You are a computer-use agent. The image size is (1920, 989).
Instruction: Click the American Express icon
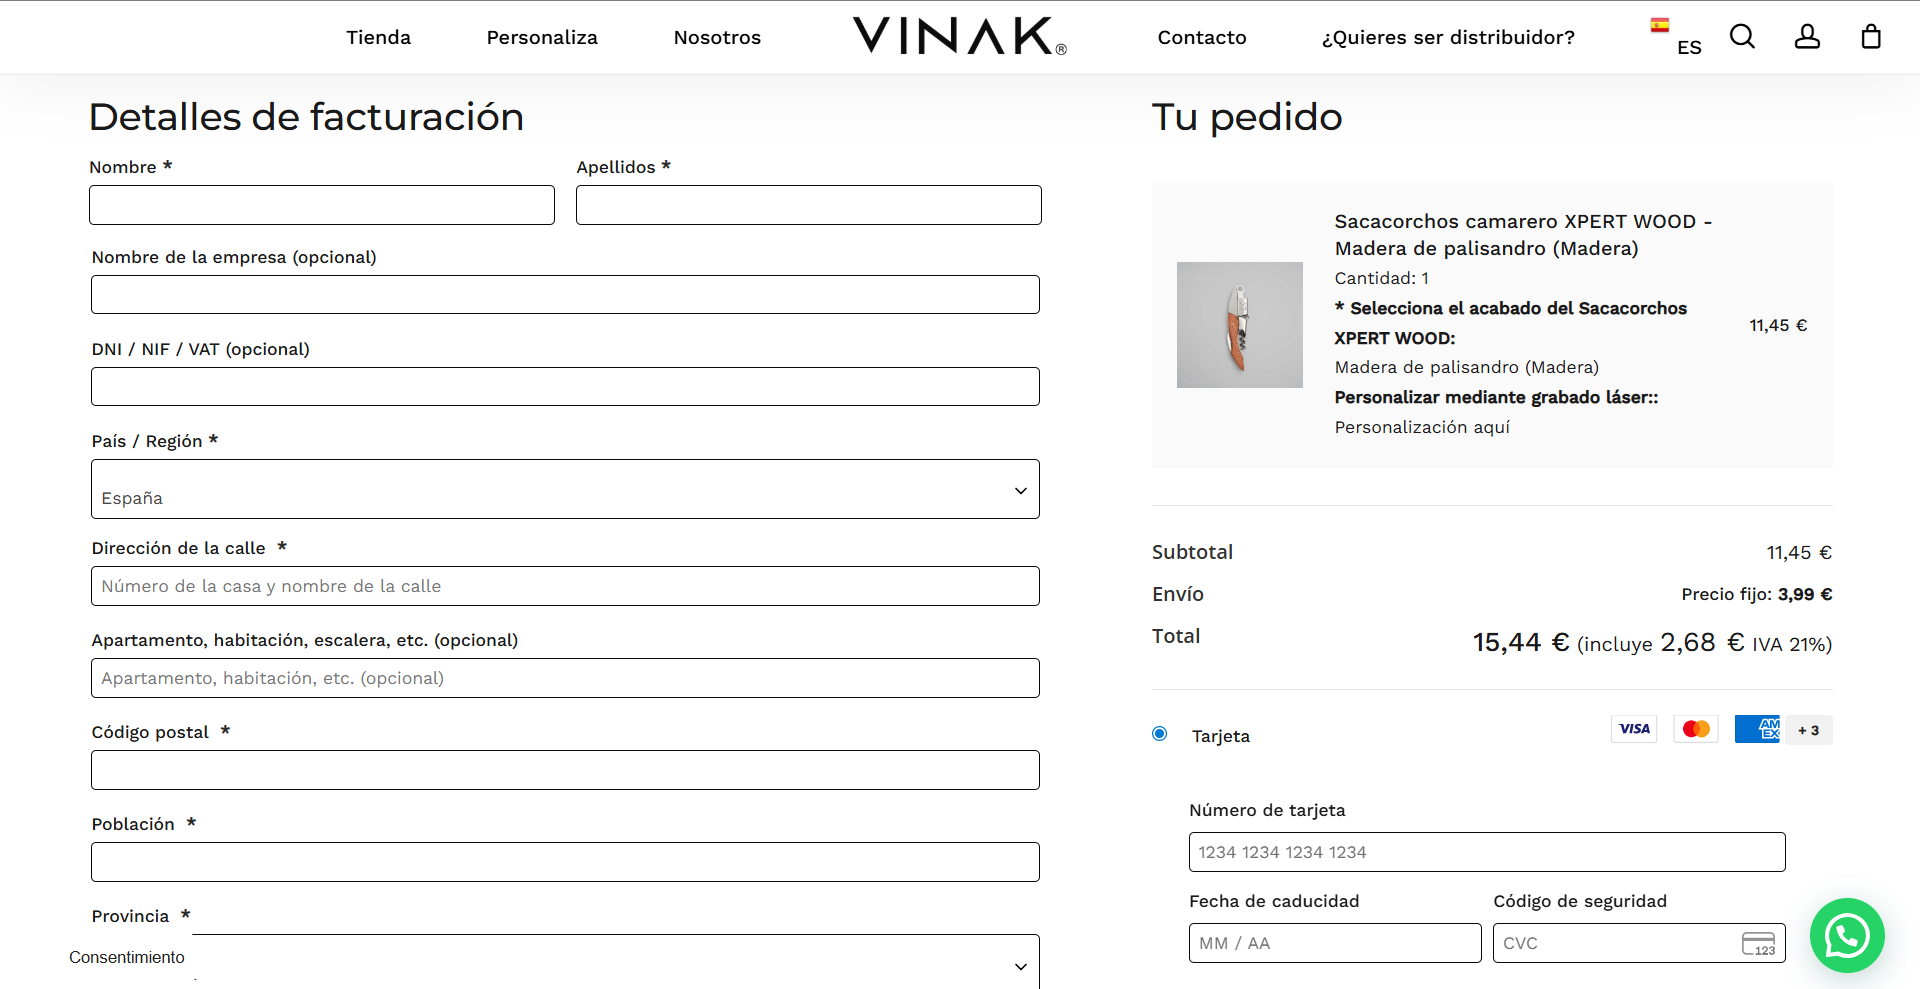pyautogui.click(x=1757, y=729)
